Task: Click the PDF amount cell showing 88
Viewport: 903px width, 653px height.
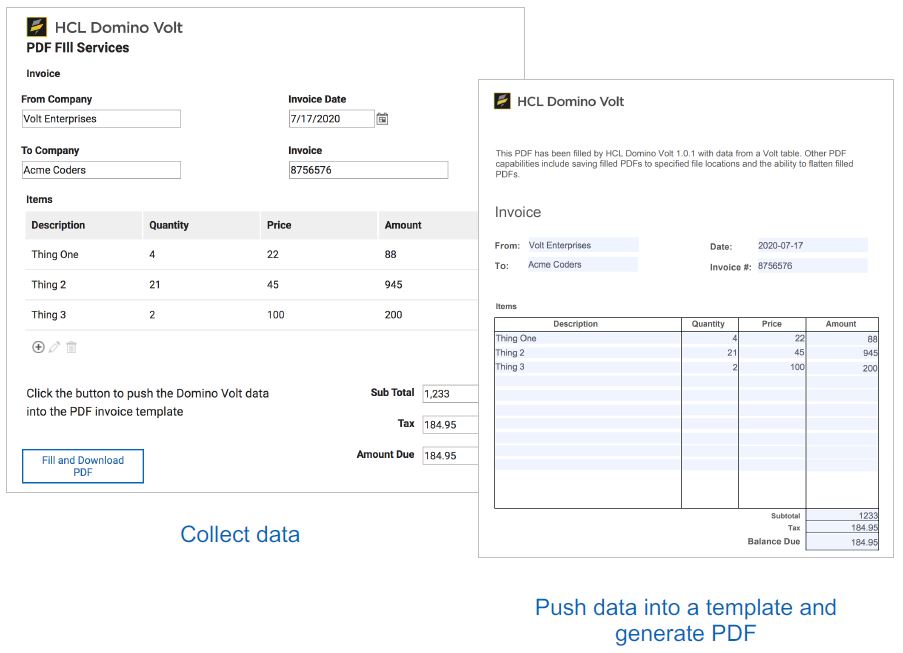Action: tap(843, 339)
